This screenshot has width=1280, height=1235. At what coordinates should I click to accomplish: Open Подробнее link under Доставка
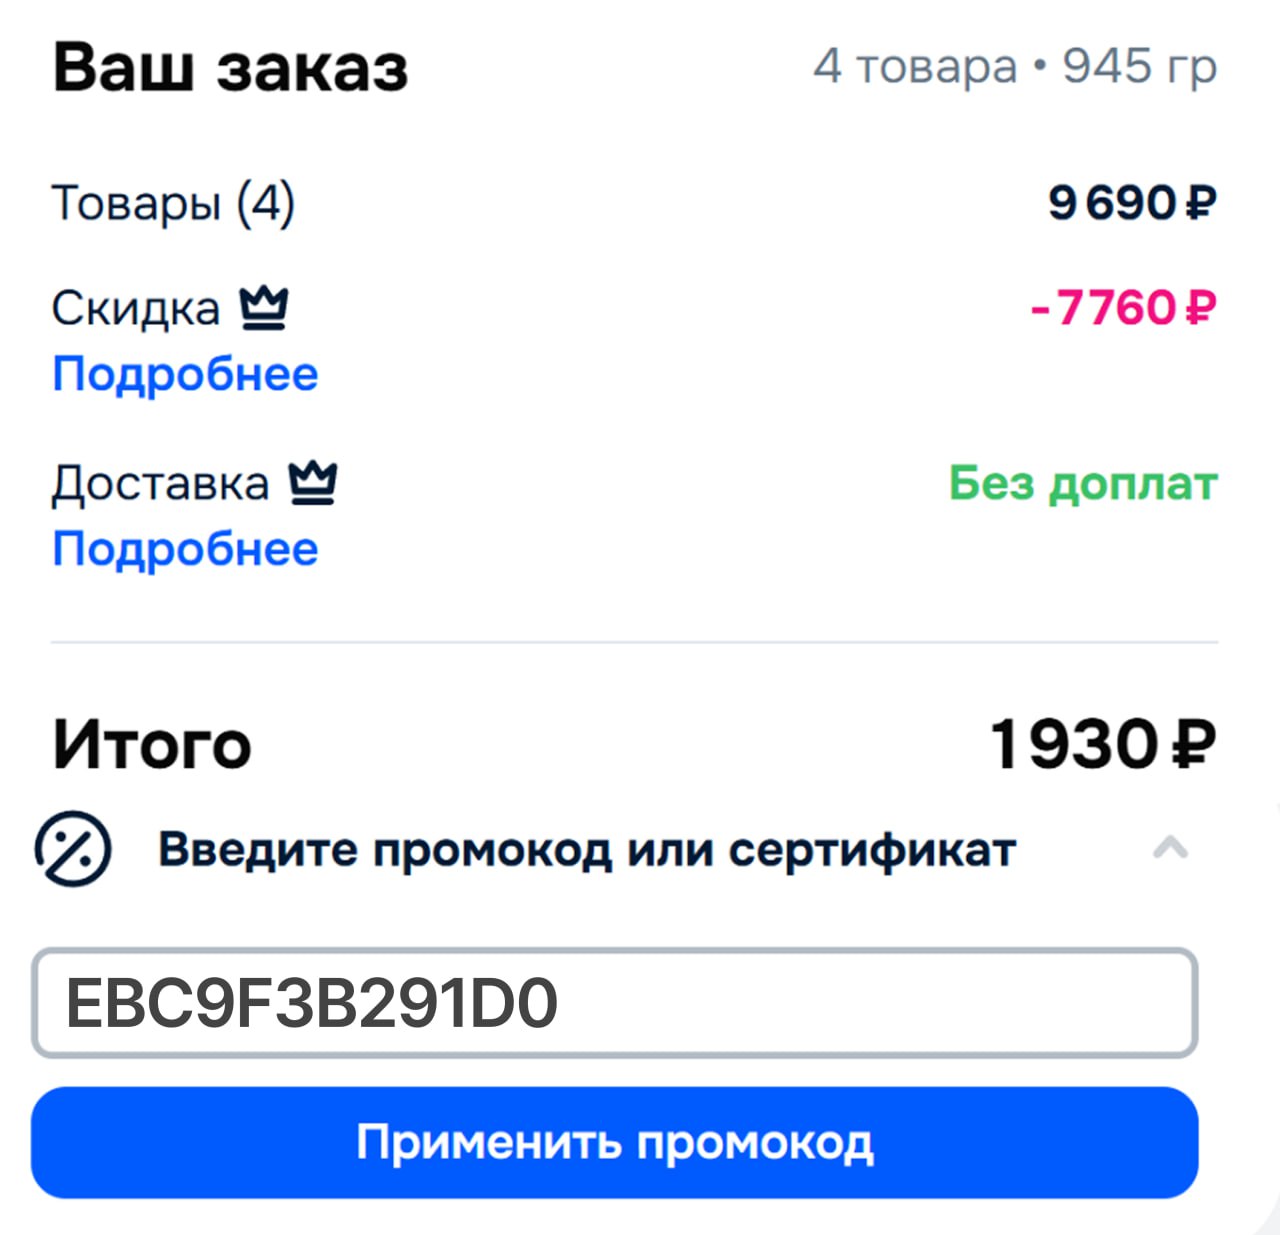[185, 550]
